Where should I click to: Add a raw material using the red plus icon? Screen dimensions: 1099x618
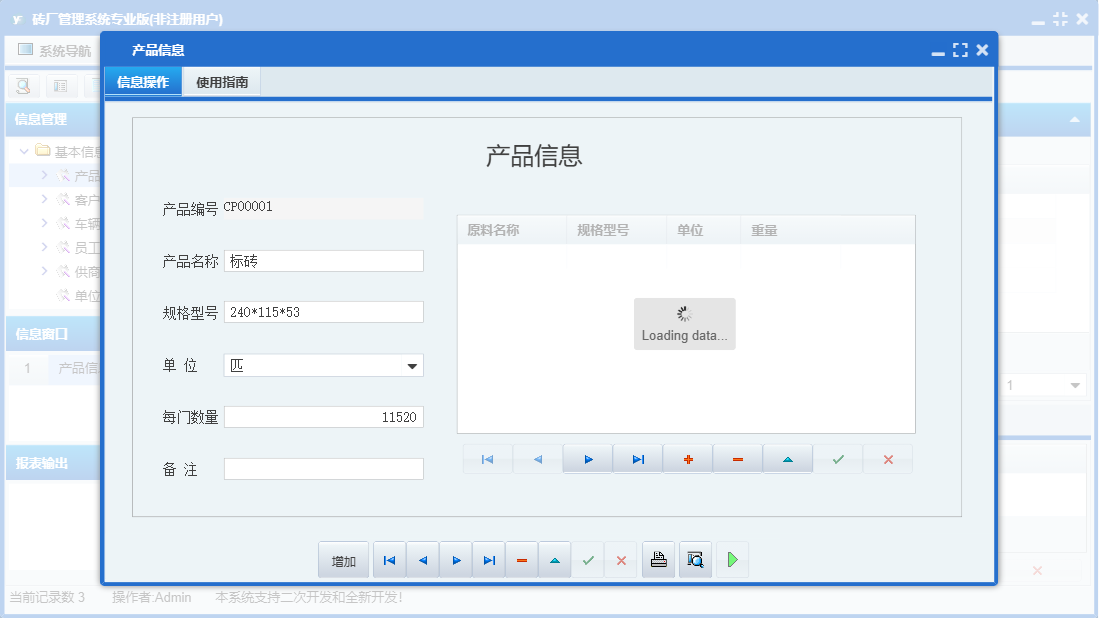click(687, 459)
